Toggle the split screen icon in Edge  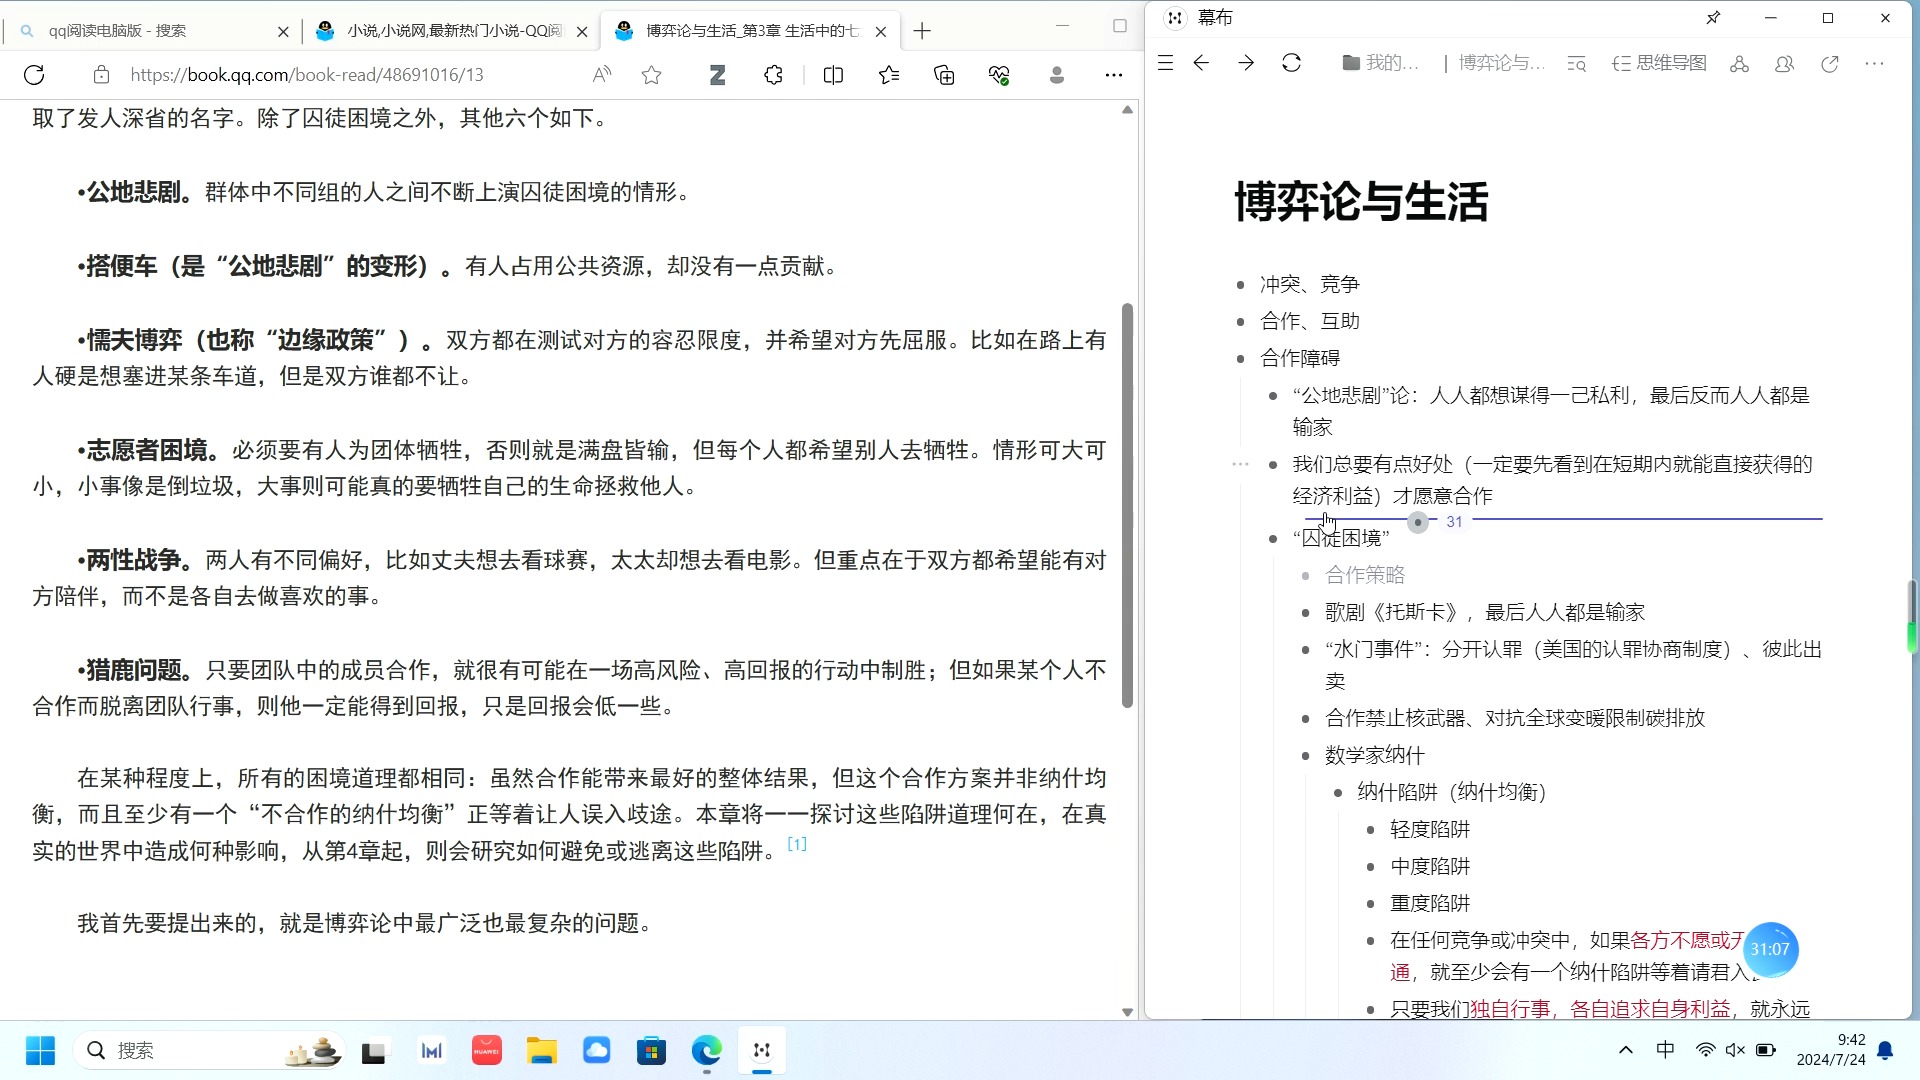pyautogui.click(x=833, y=75)
